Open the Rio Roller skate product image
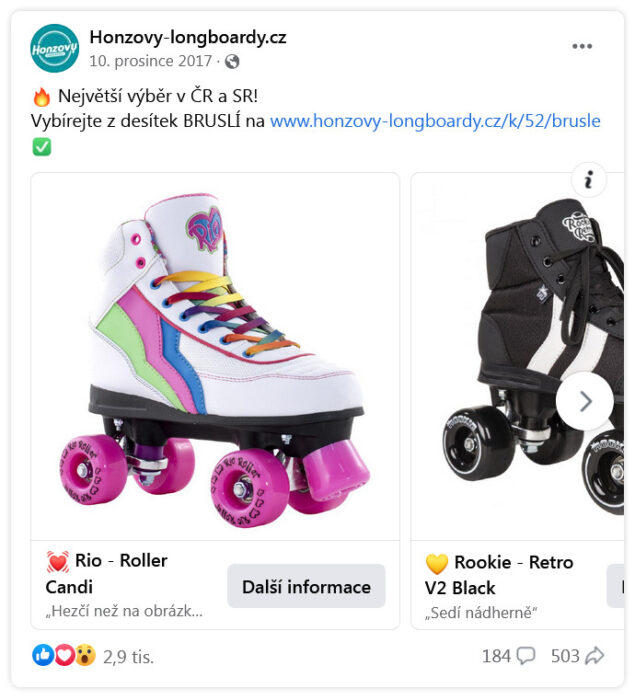635x700 pixels. click(x=215, y=356)
